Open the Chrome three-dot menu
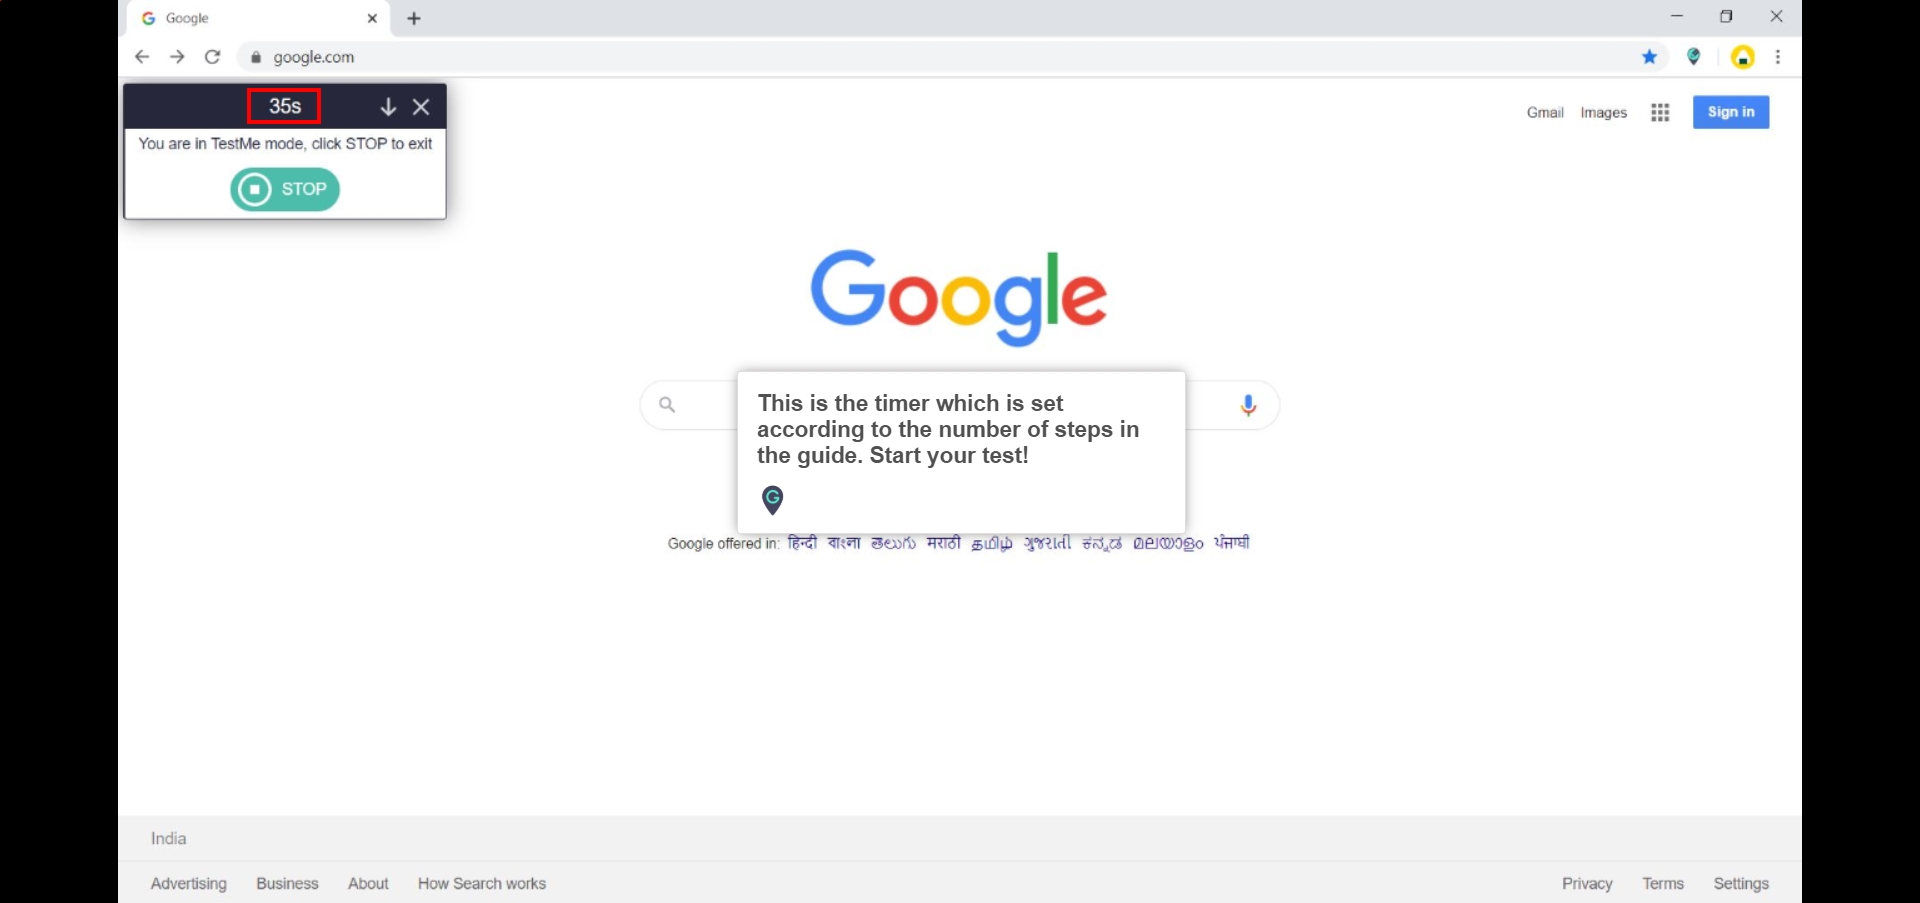 point(1777,57)
